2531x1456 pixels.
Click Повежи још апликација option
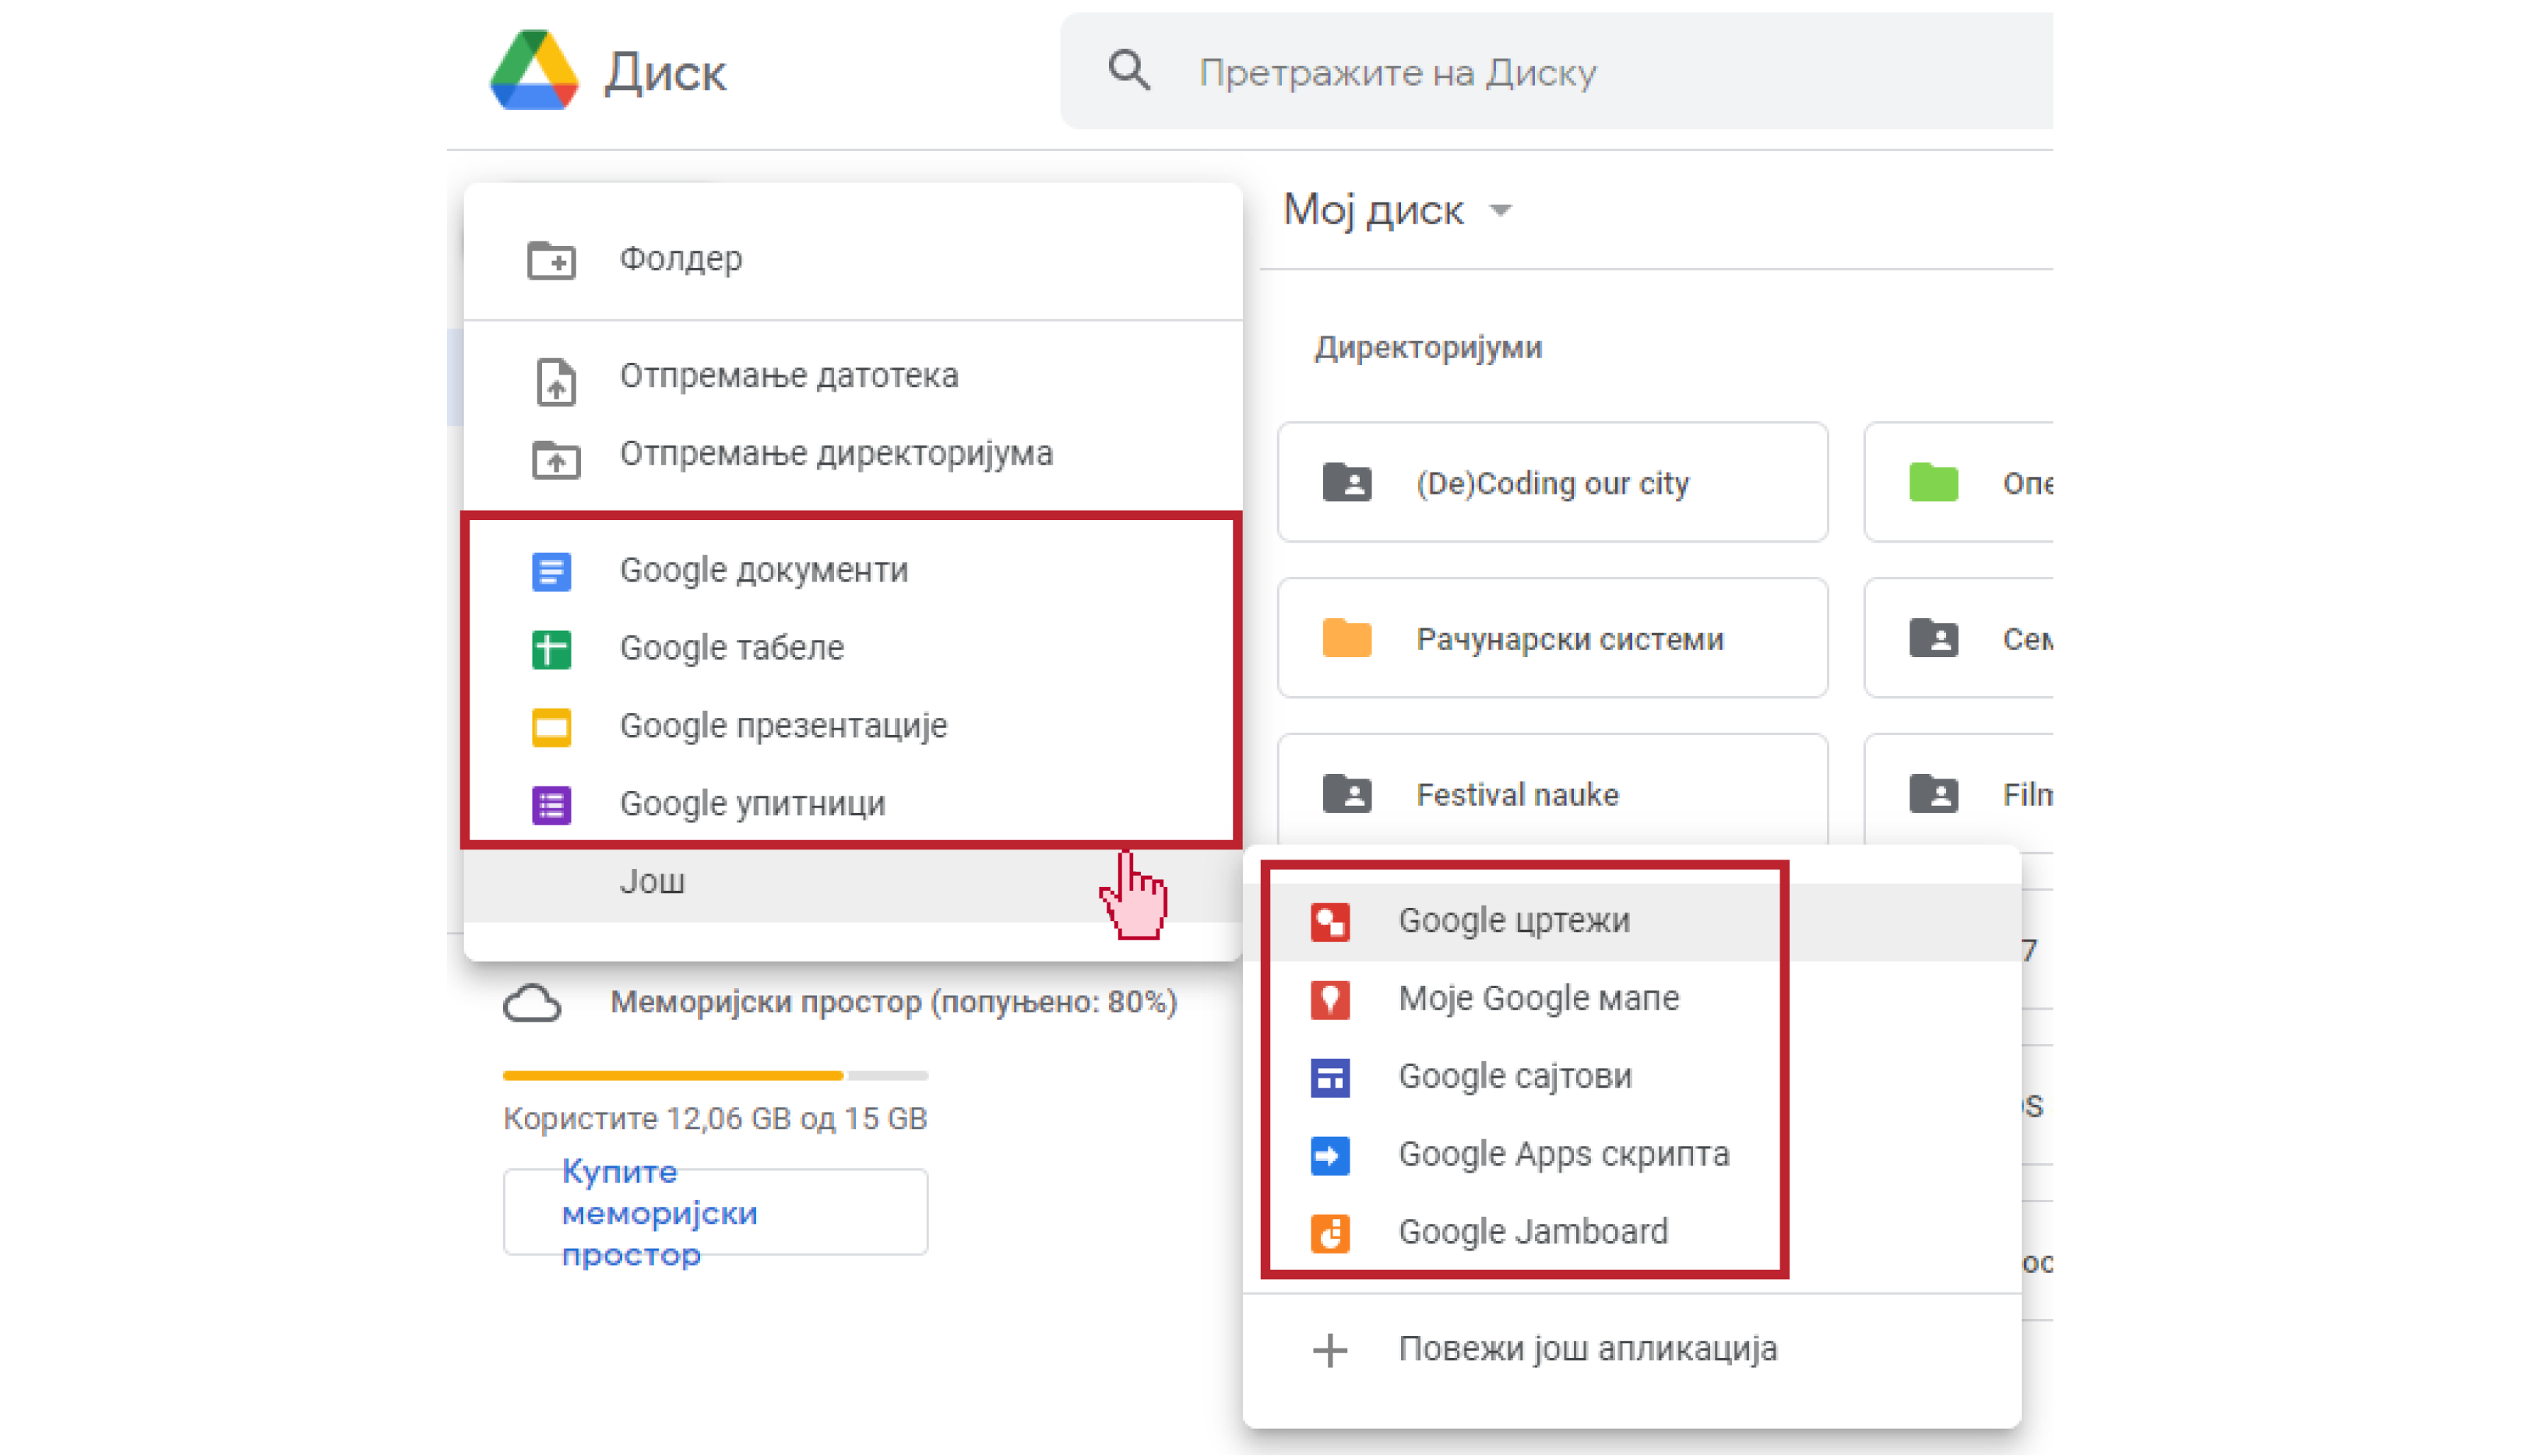(x=1586, y=1350)
